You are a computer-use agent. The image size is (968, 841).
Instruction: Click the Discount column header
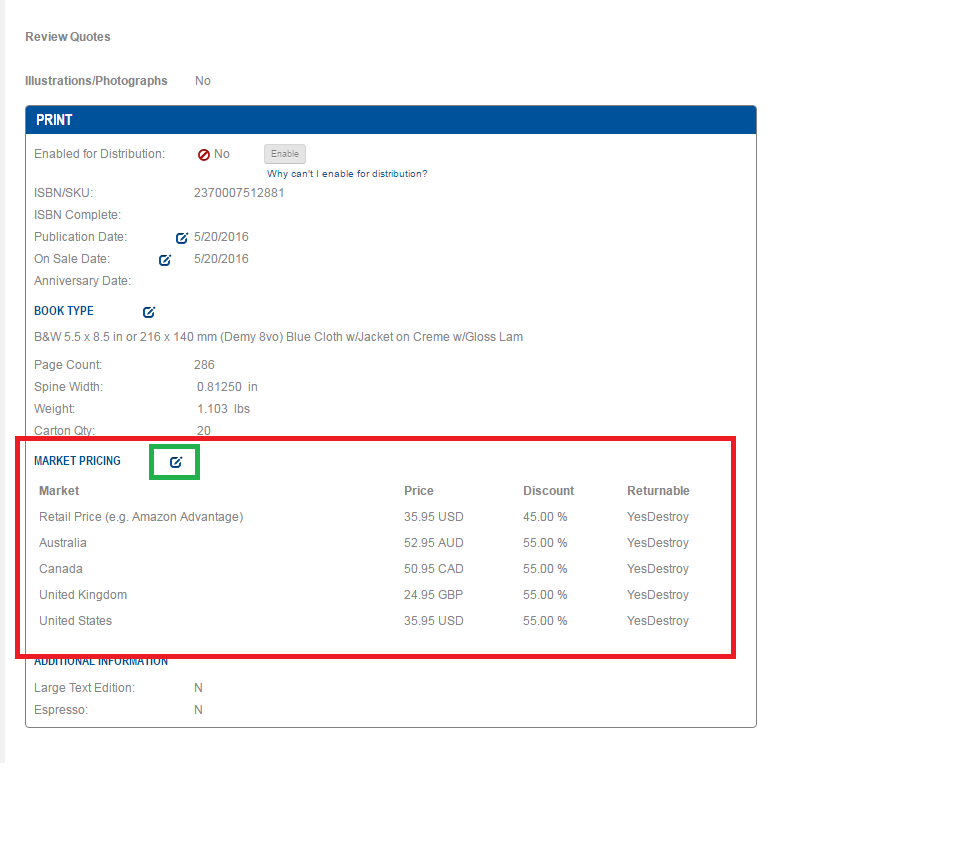point(548,491)
